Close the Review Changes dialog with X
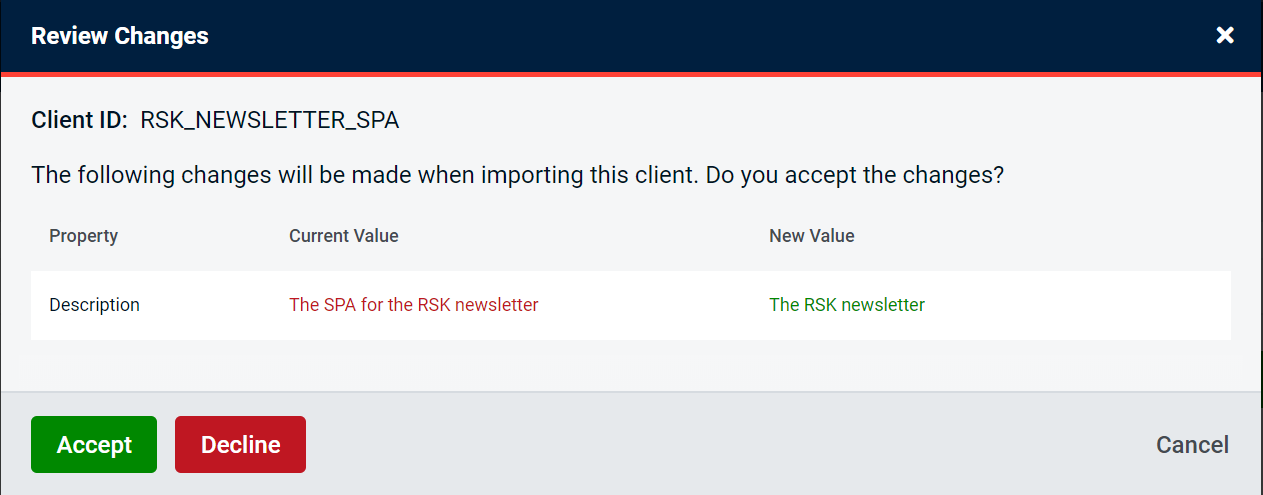The height and width of the screenshot is (495, 1263). tap(1225, 36)
